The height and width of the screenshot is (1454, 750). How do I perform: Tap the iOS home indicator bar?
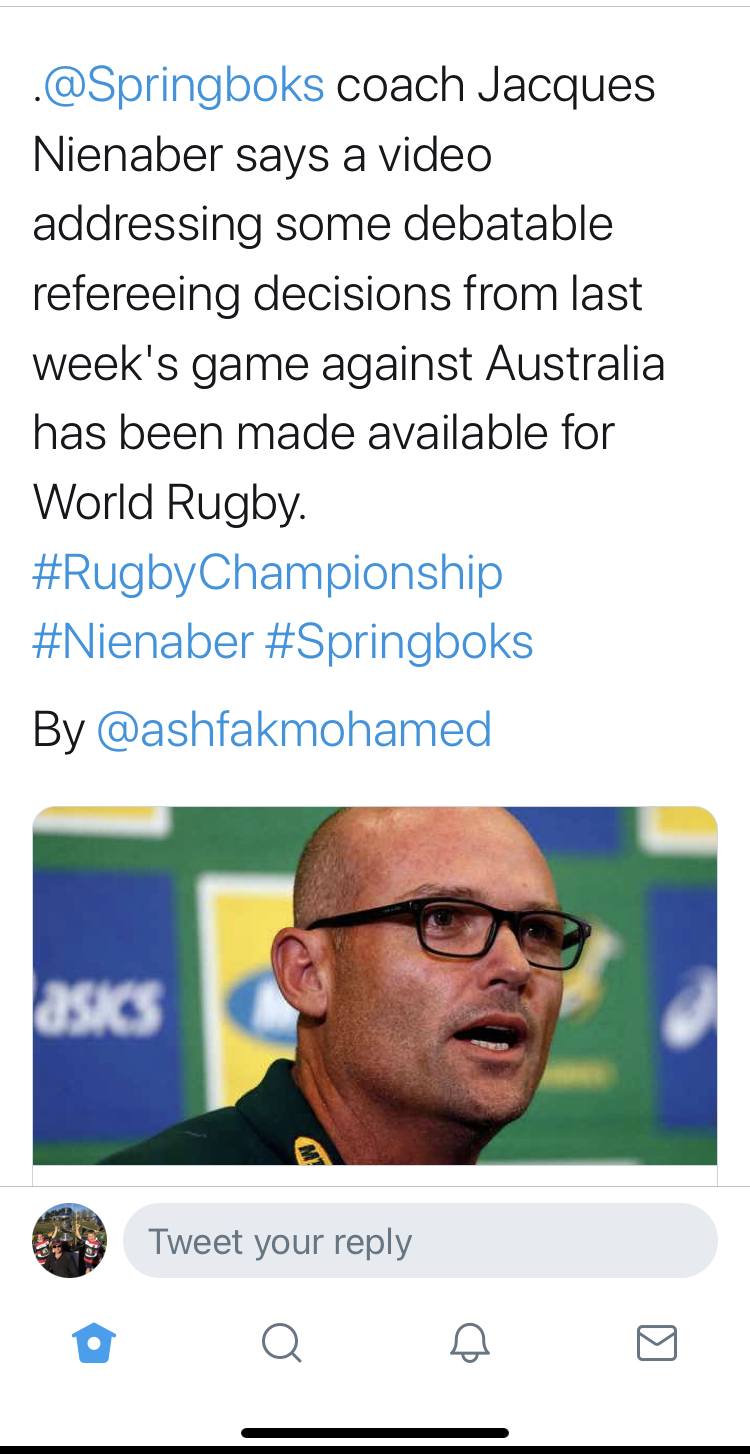[375, 1433]
